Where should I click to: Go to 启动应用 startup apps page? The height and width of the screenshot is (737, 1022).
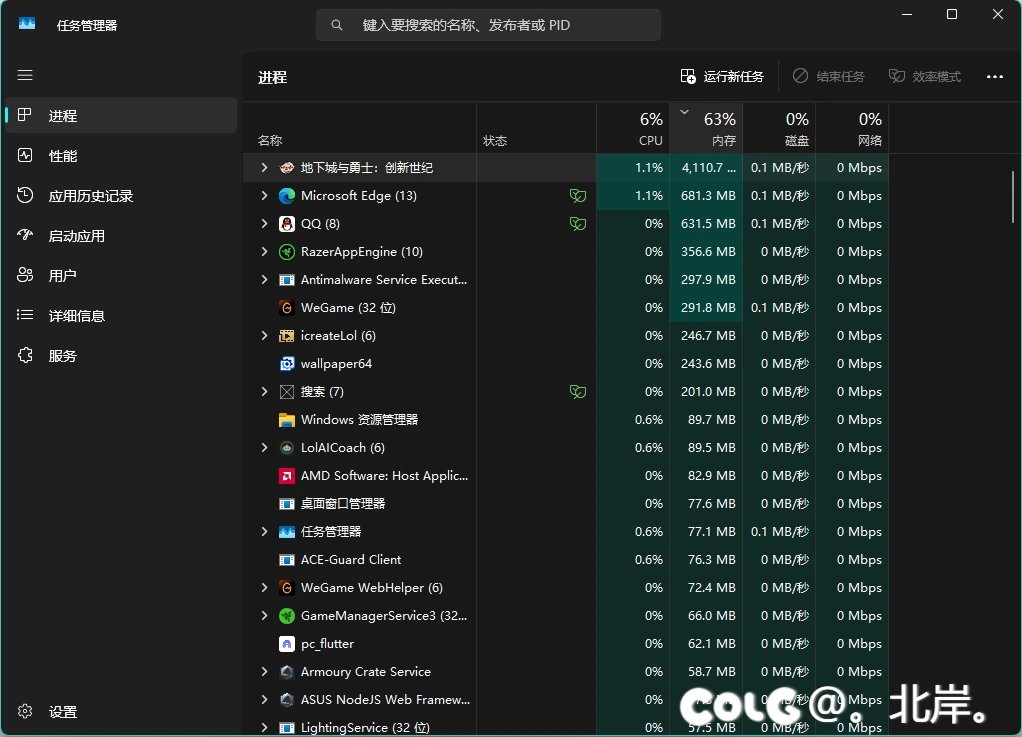[76, 236]
